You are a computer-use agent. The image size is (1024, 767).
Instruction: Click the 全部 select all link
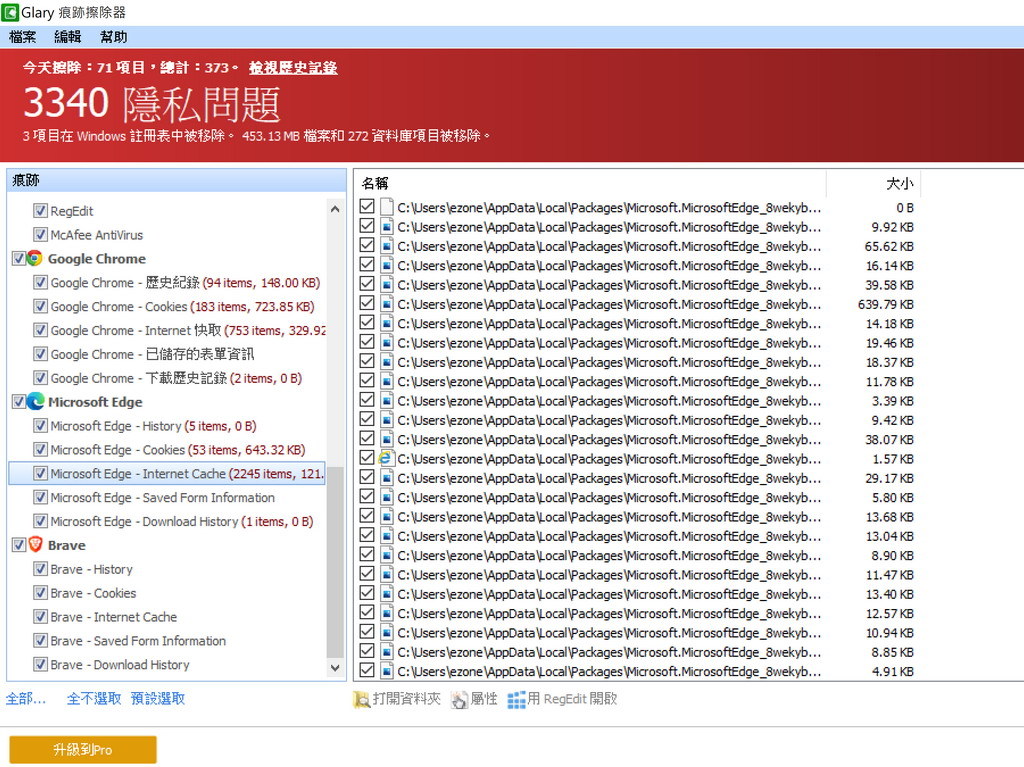point(26,698)
